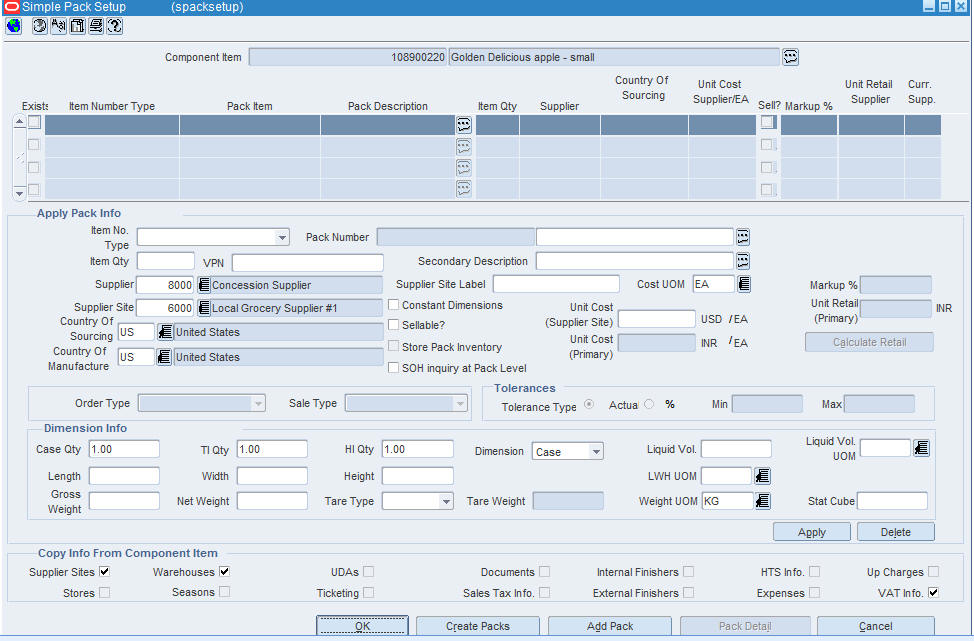
Task: Click the Unit Cost (Supplier Site) field
Action: point(657,319)
